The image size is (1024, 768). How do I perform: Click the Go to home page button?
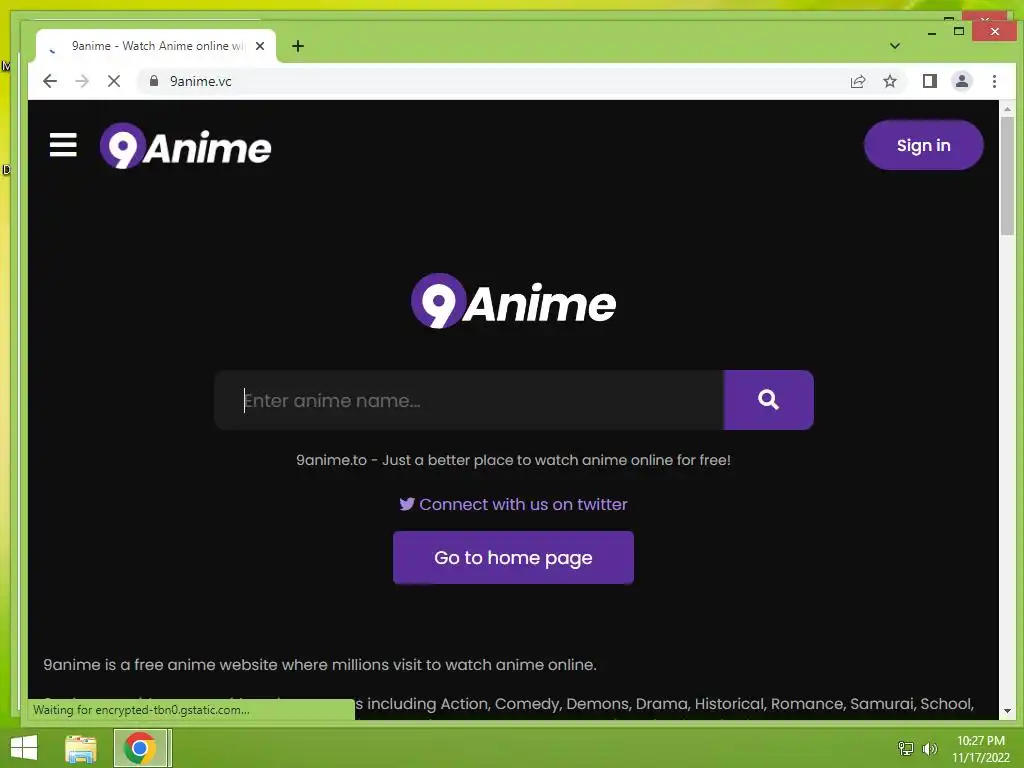513,557
